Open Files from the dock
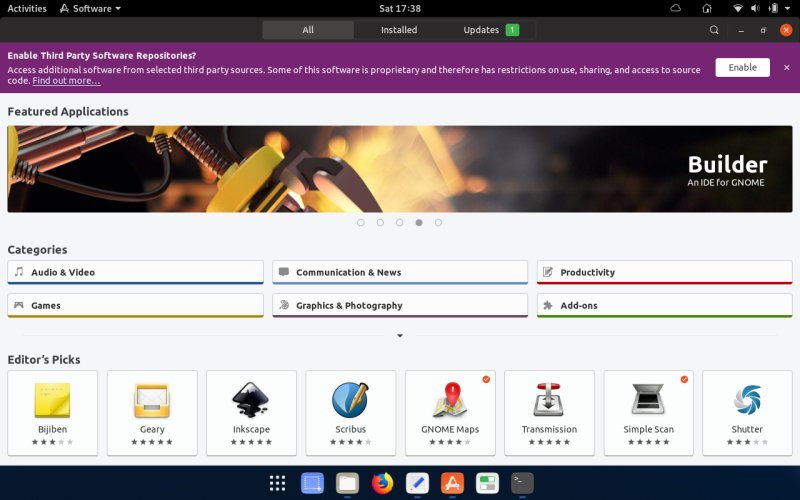Viewport: 800px width, 500px height. pyautogui.click(x=347, y=483)
